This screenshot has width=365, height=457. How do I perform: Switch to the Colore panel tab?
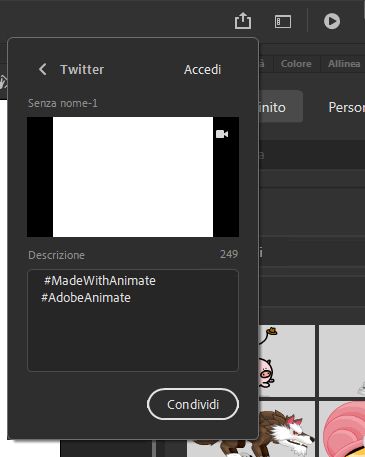pyautogui.click(x=296, y=63)
